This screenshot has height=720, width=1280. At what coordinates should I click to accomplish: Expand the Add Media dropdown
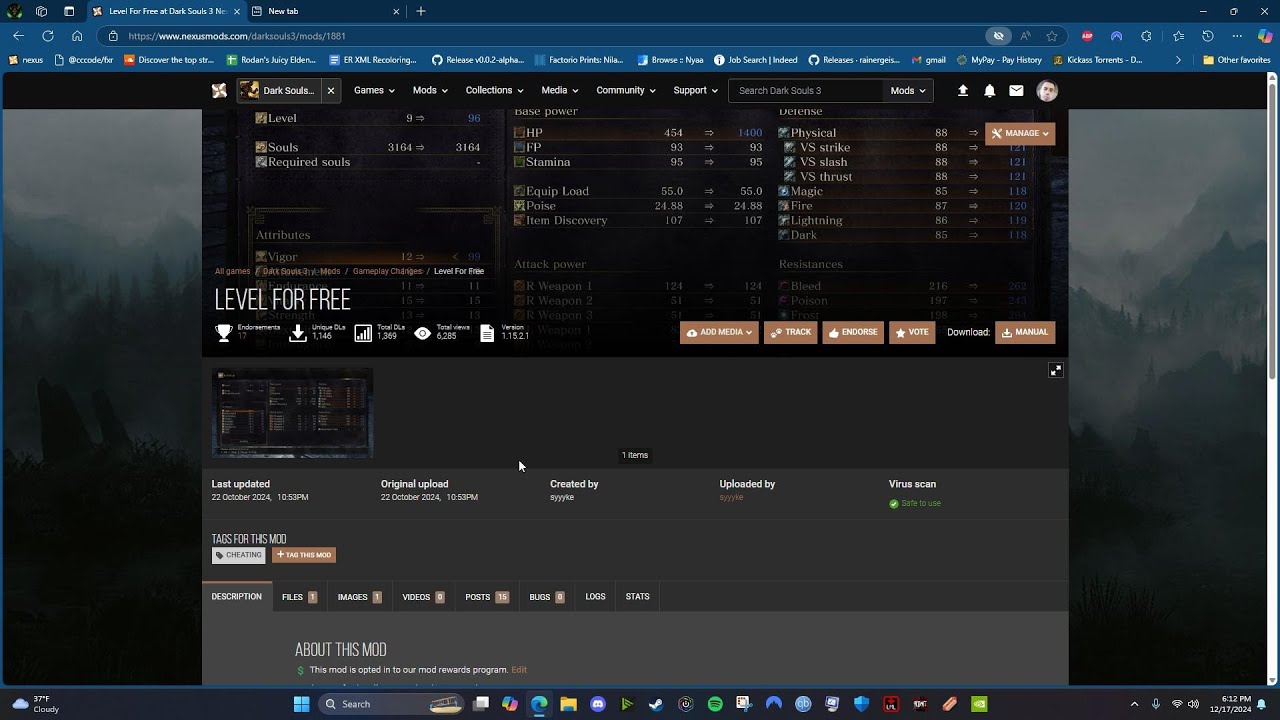(719, 332)
